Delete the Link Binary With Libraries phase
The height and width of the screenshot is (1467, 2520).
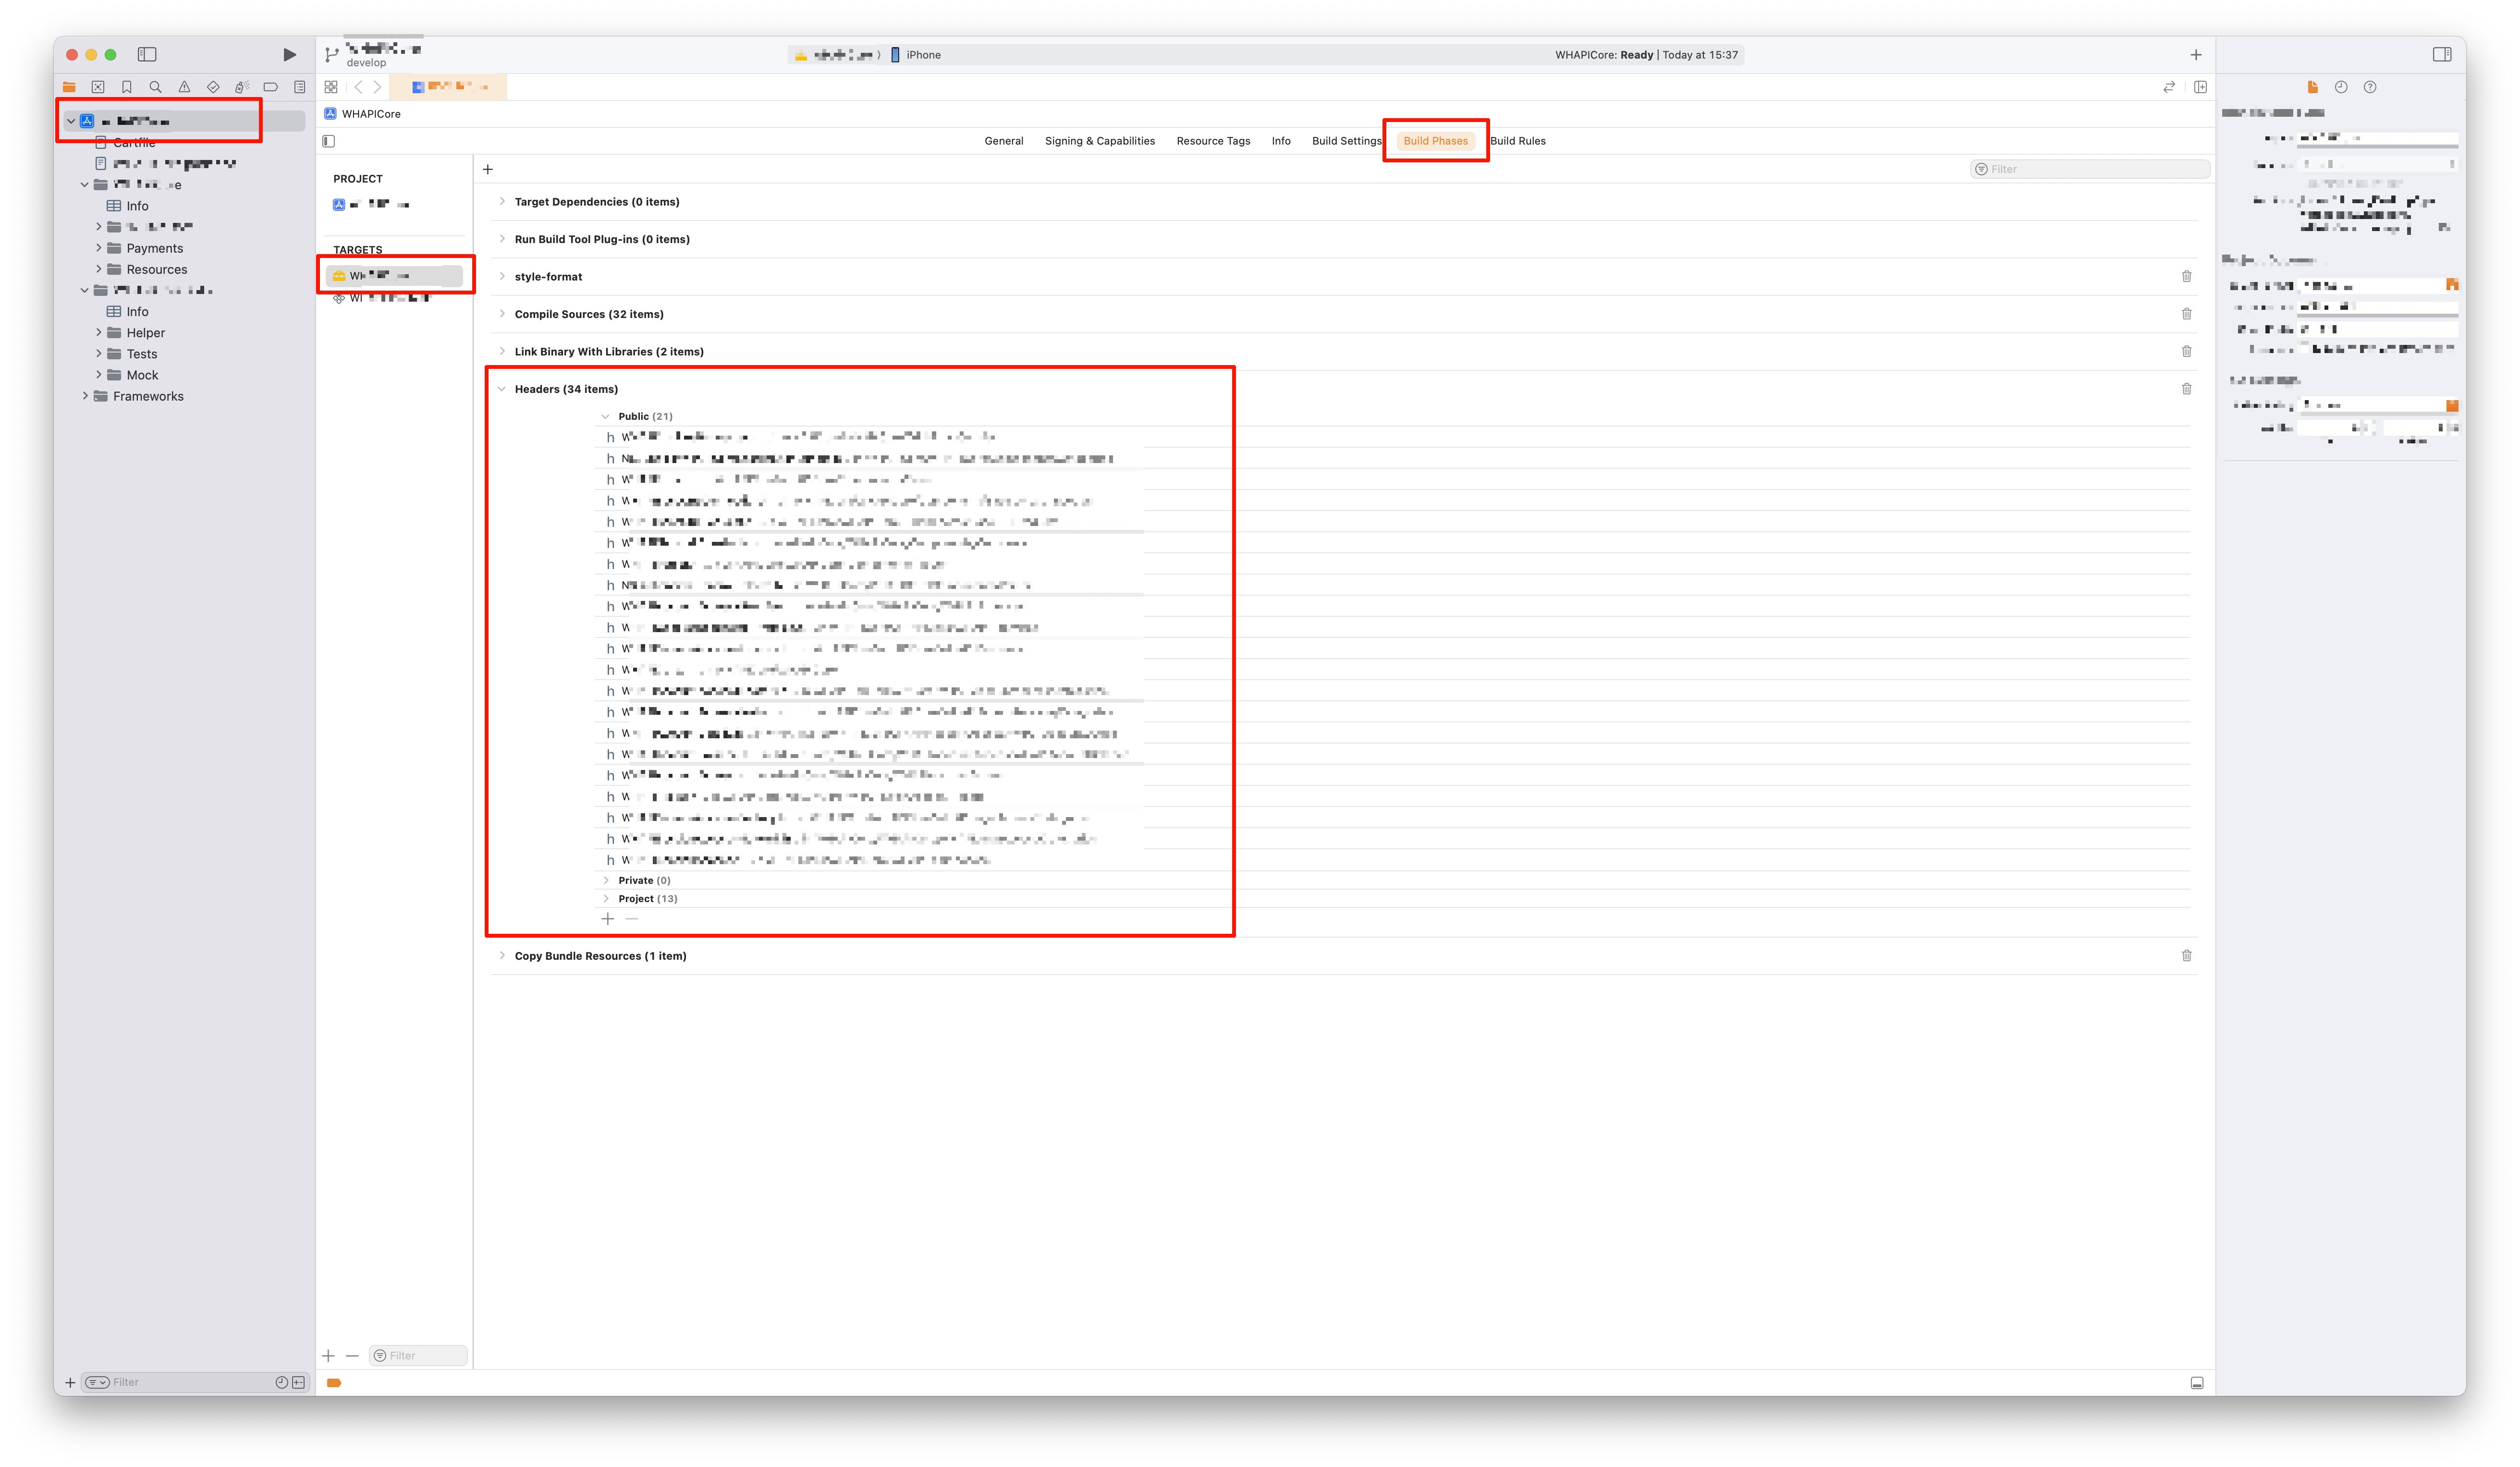(x=2186, y=351)
